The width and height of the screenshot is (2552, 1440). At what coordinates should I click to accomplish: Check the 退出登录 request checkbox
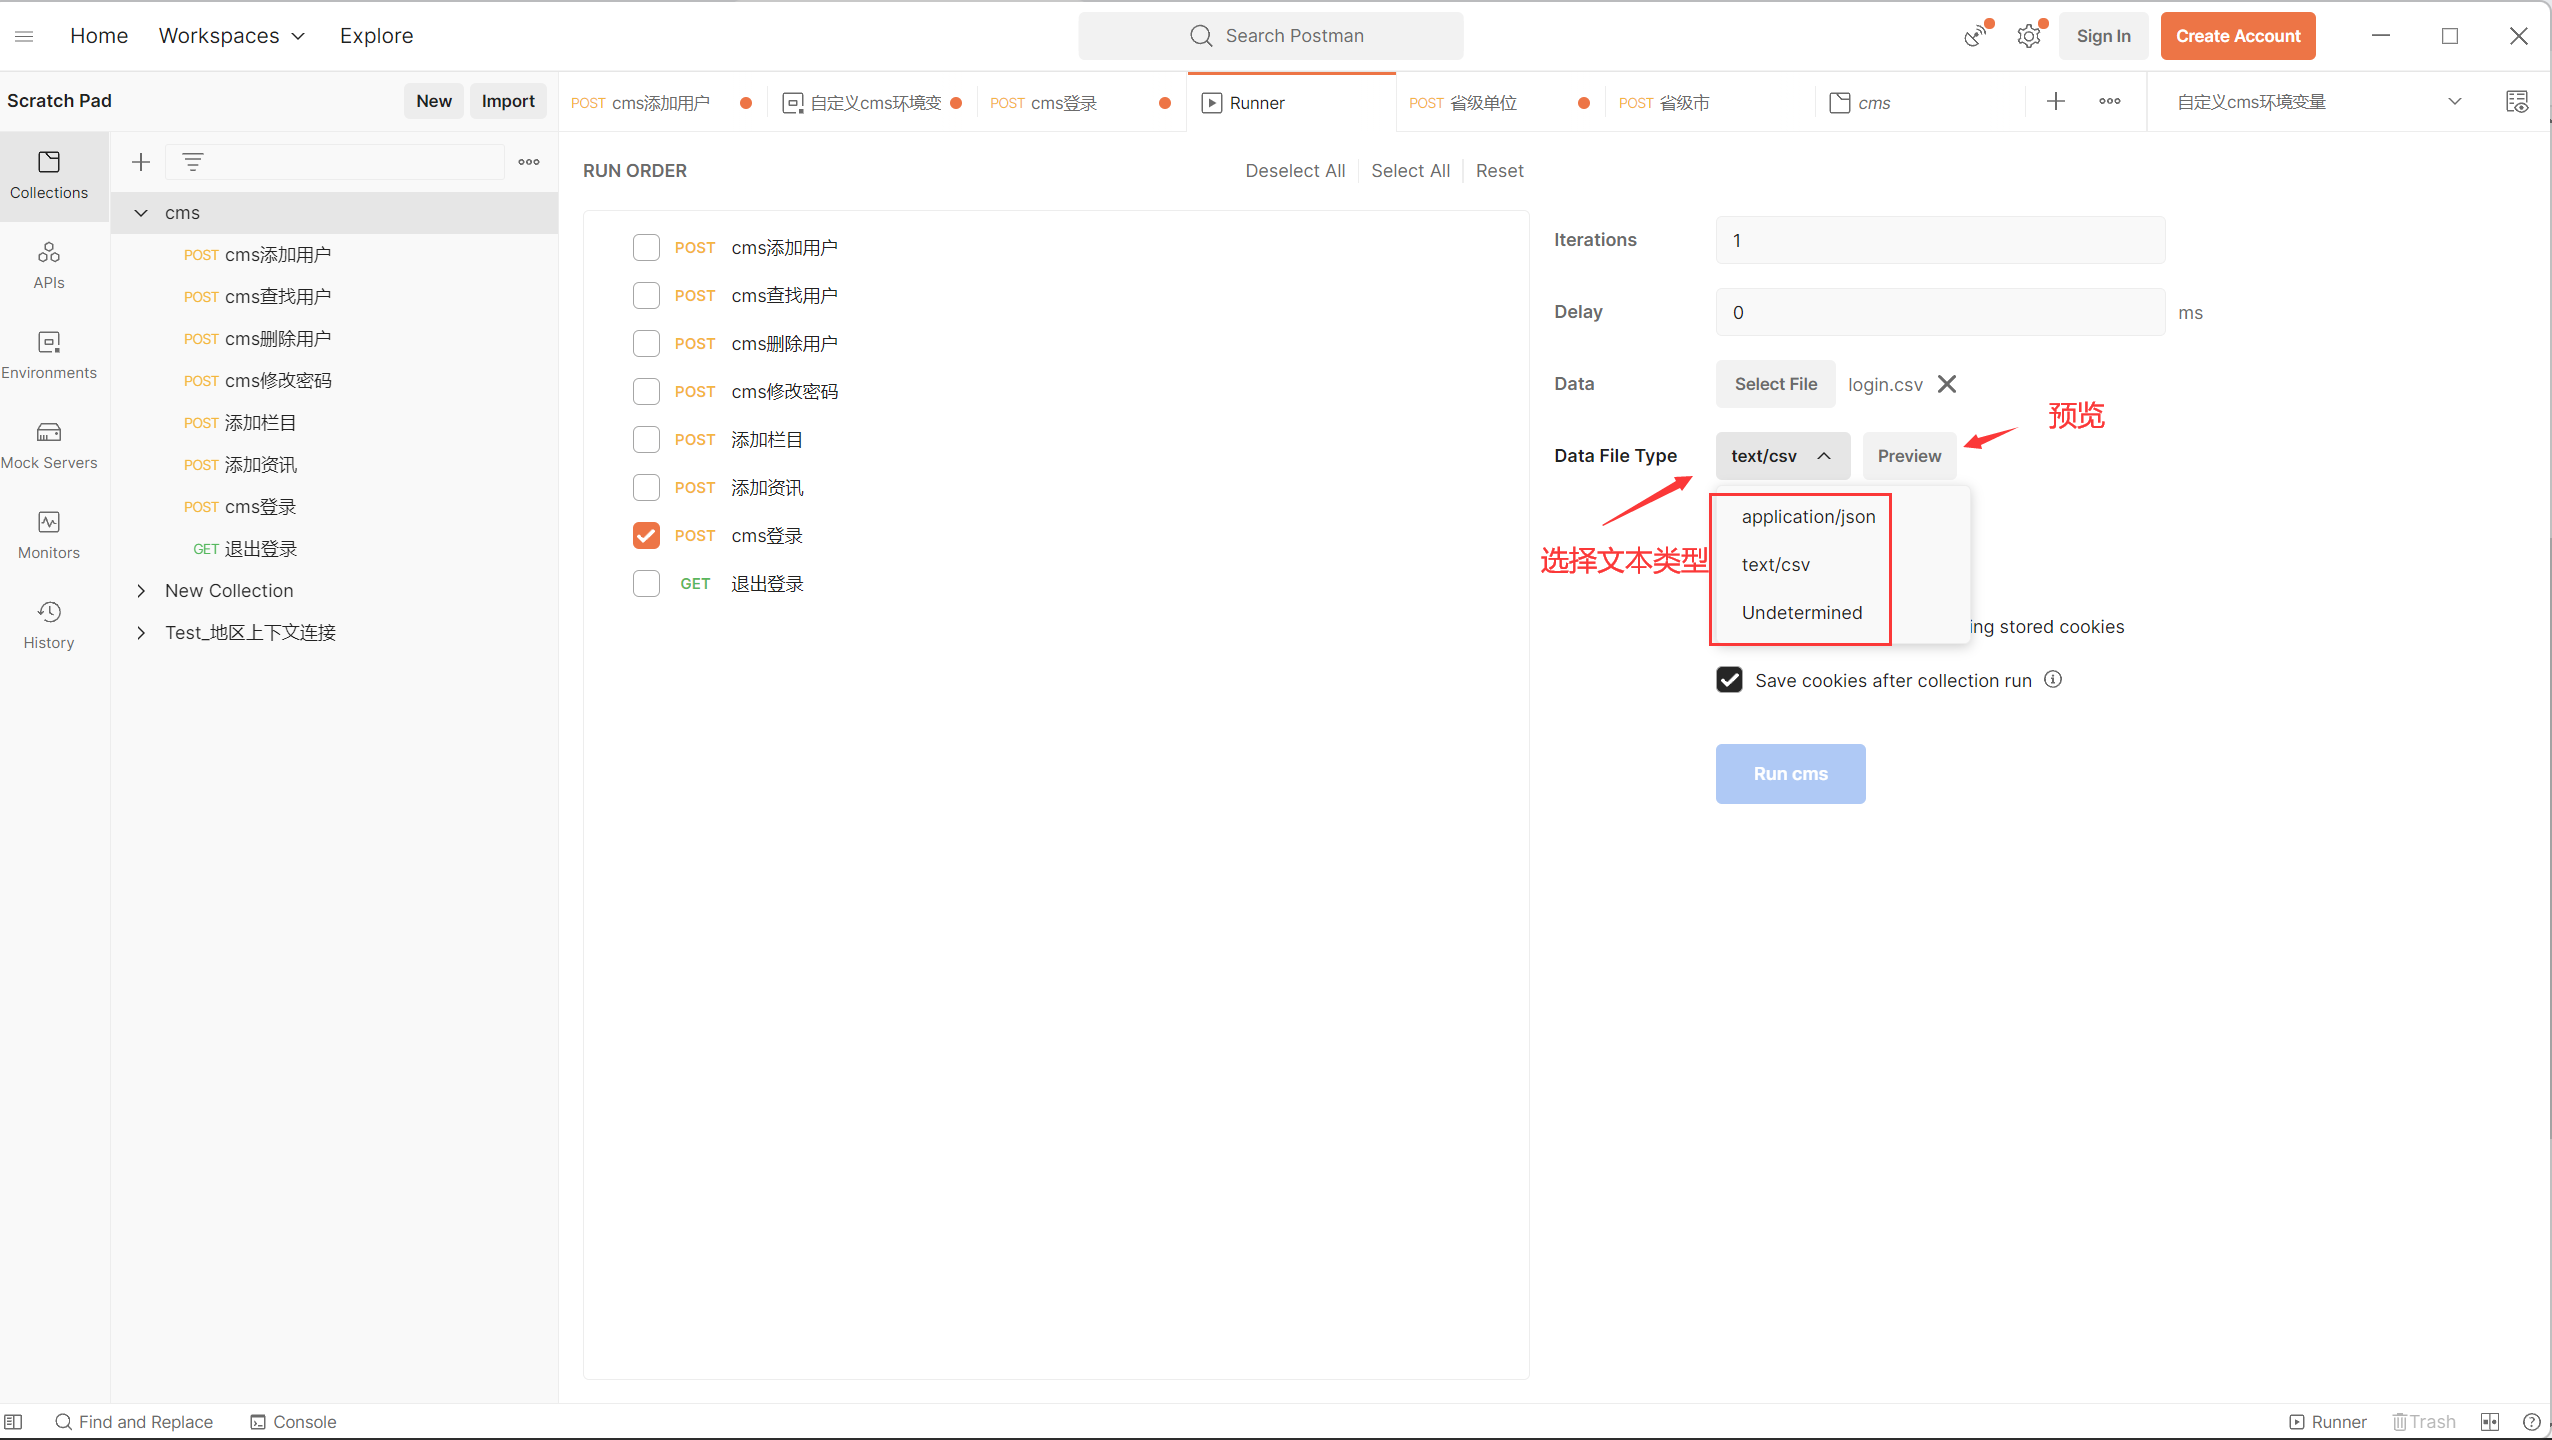646,584
